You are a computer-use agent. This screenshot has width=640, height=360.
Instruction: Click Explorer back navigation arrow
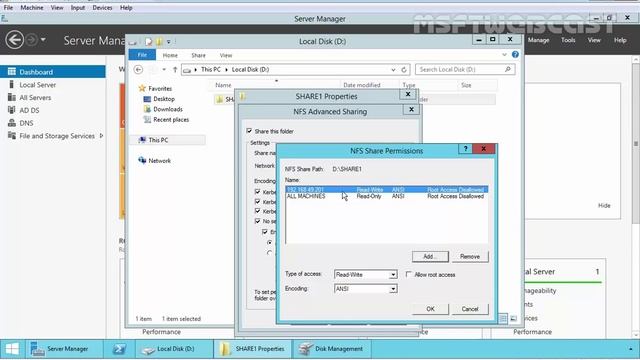[x=138, y=70]
